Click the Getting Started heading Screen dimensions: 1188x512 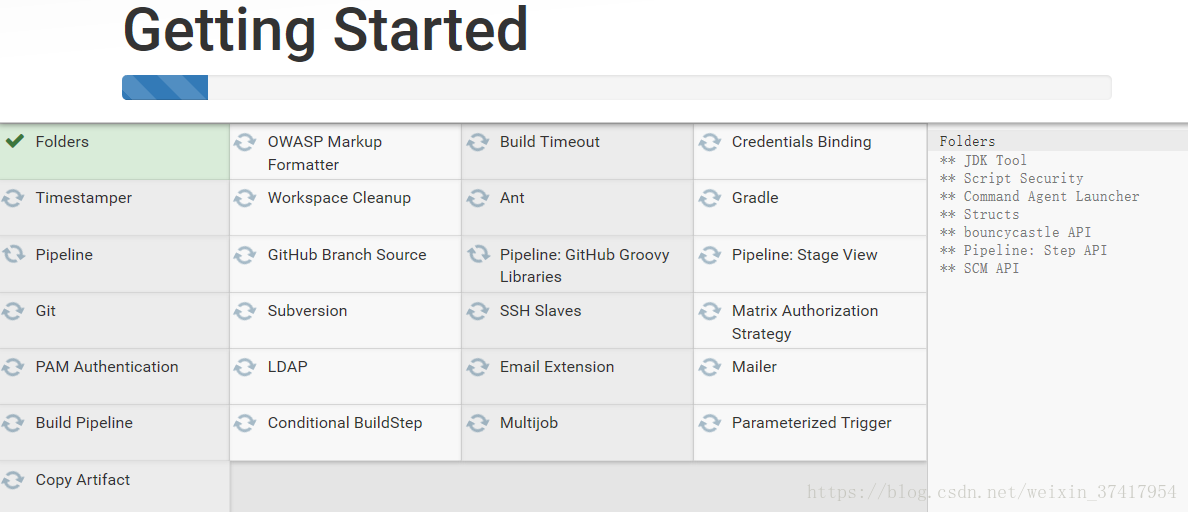pos(325,30)
